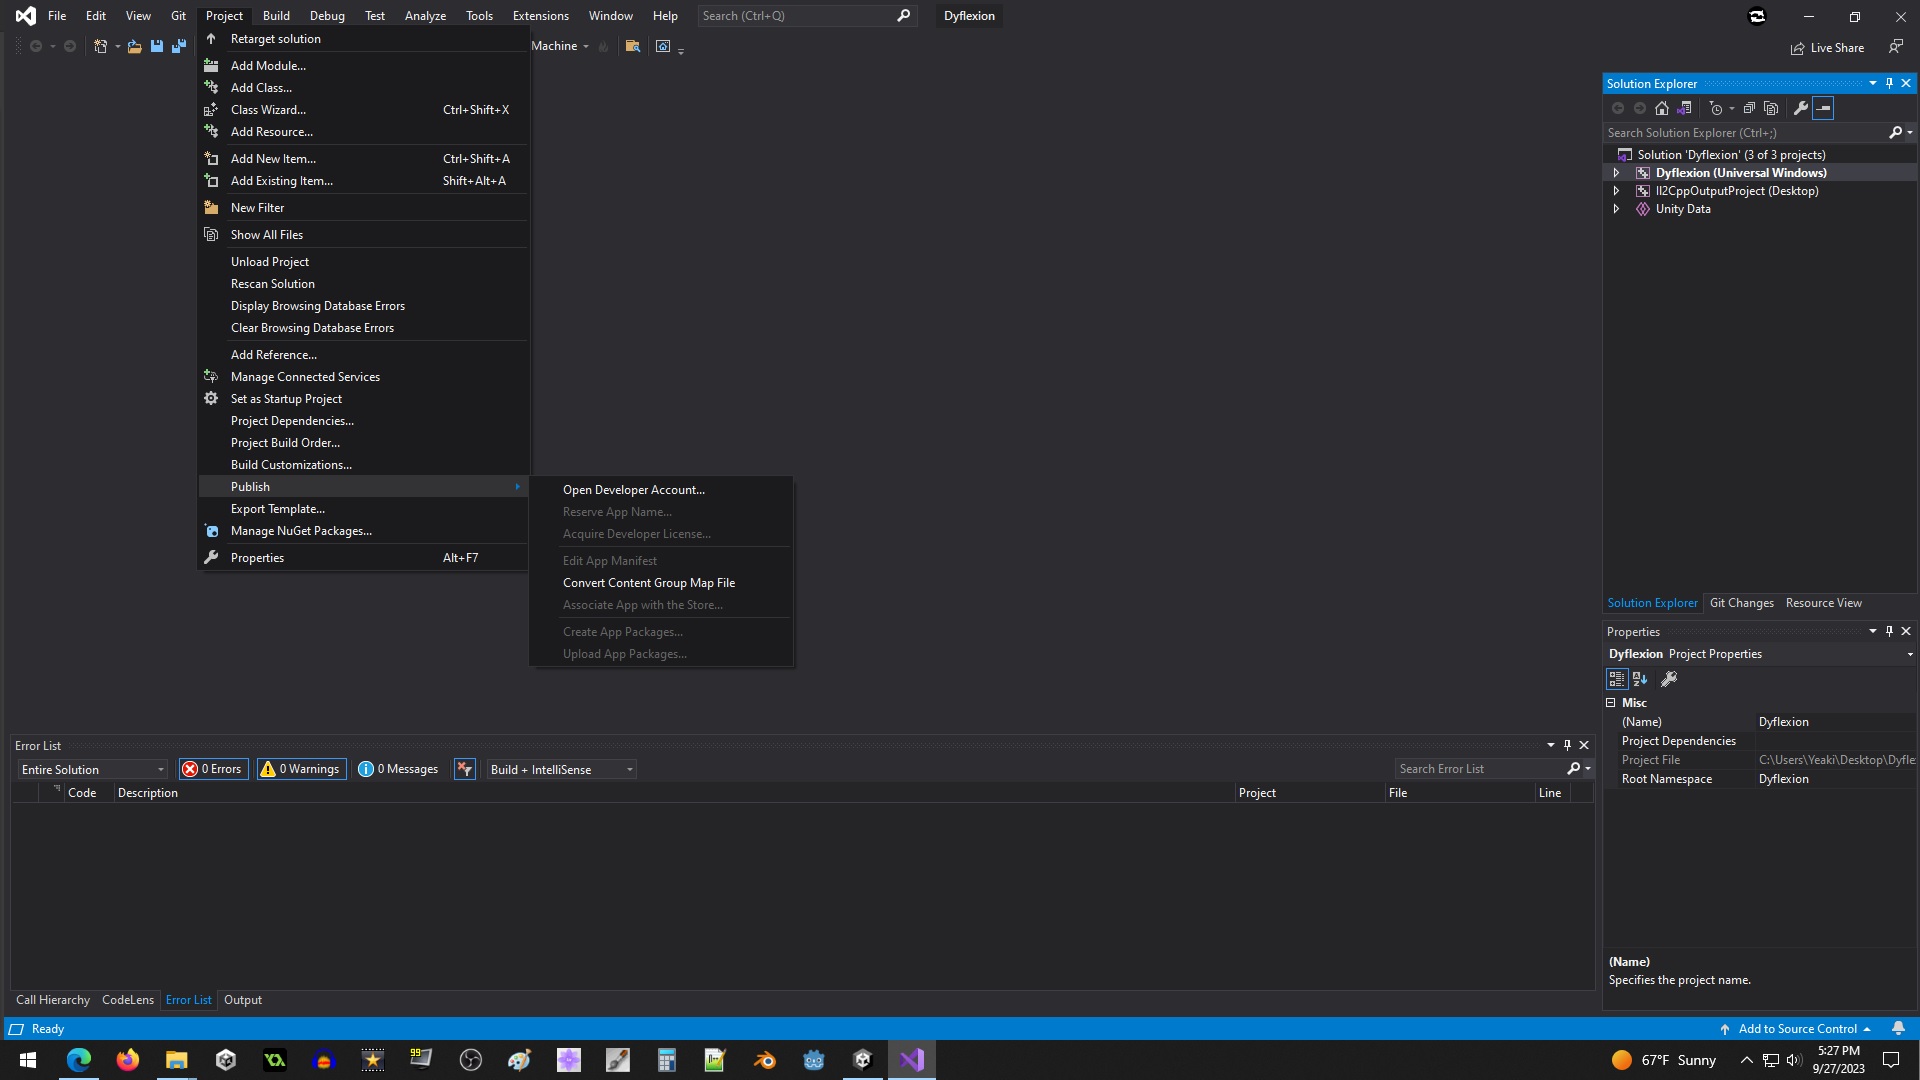Open the Build + IntelliSense dropdown

point(561,769)
